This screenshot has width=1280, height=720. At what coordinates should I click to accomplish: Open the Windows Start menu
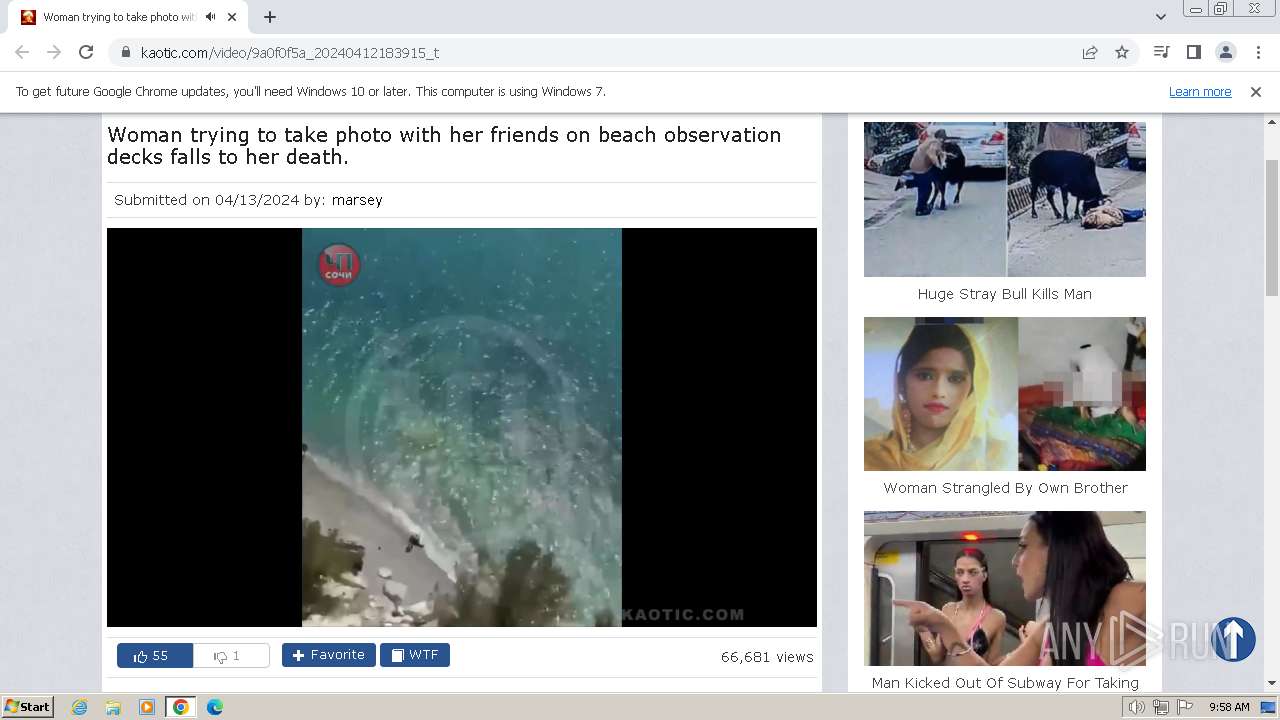click(x=28, y=707)
